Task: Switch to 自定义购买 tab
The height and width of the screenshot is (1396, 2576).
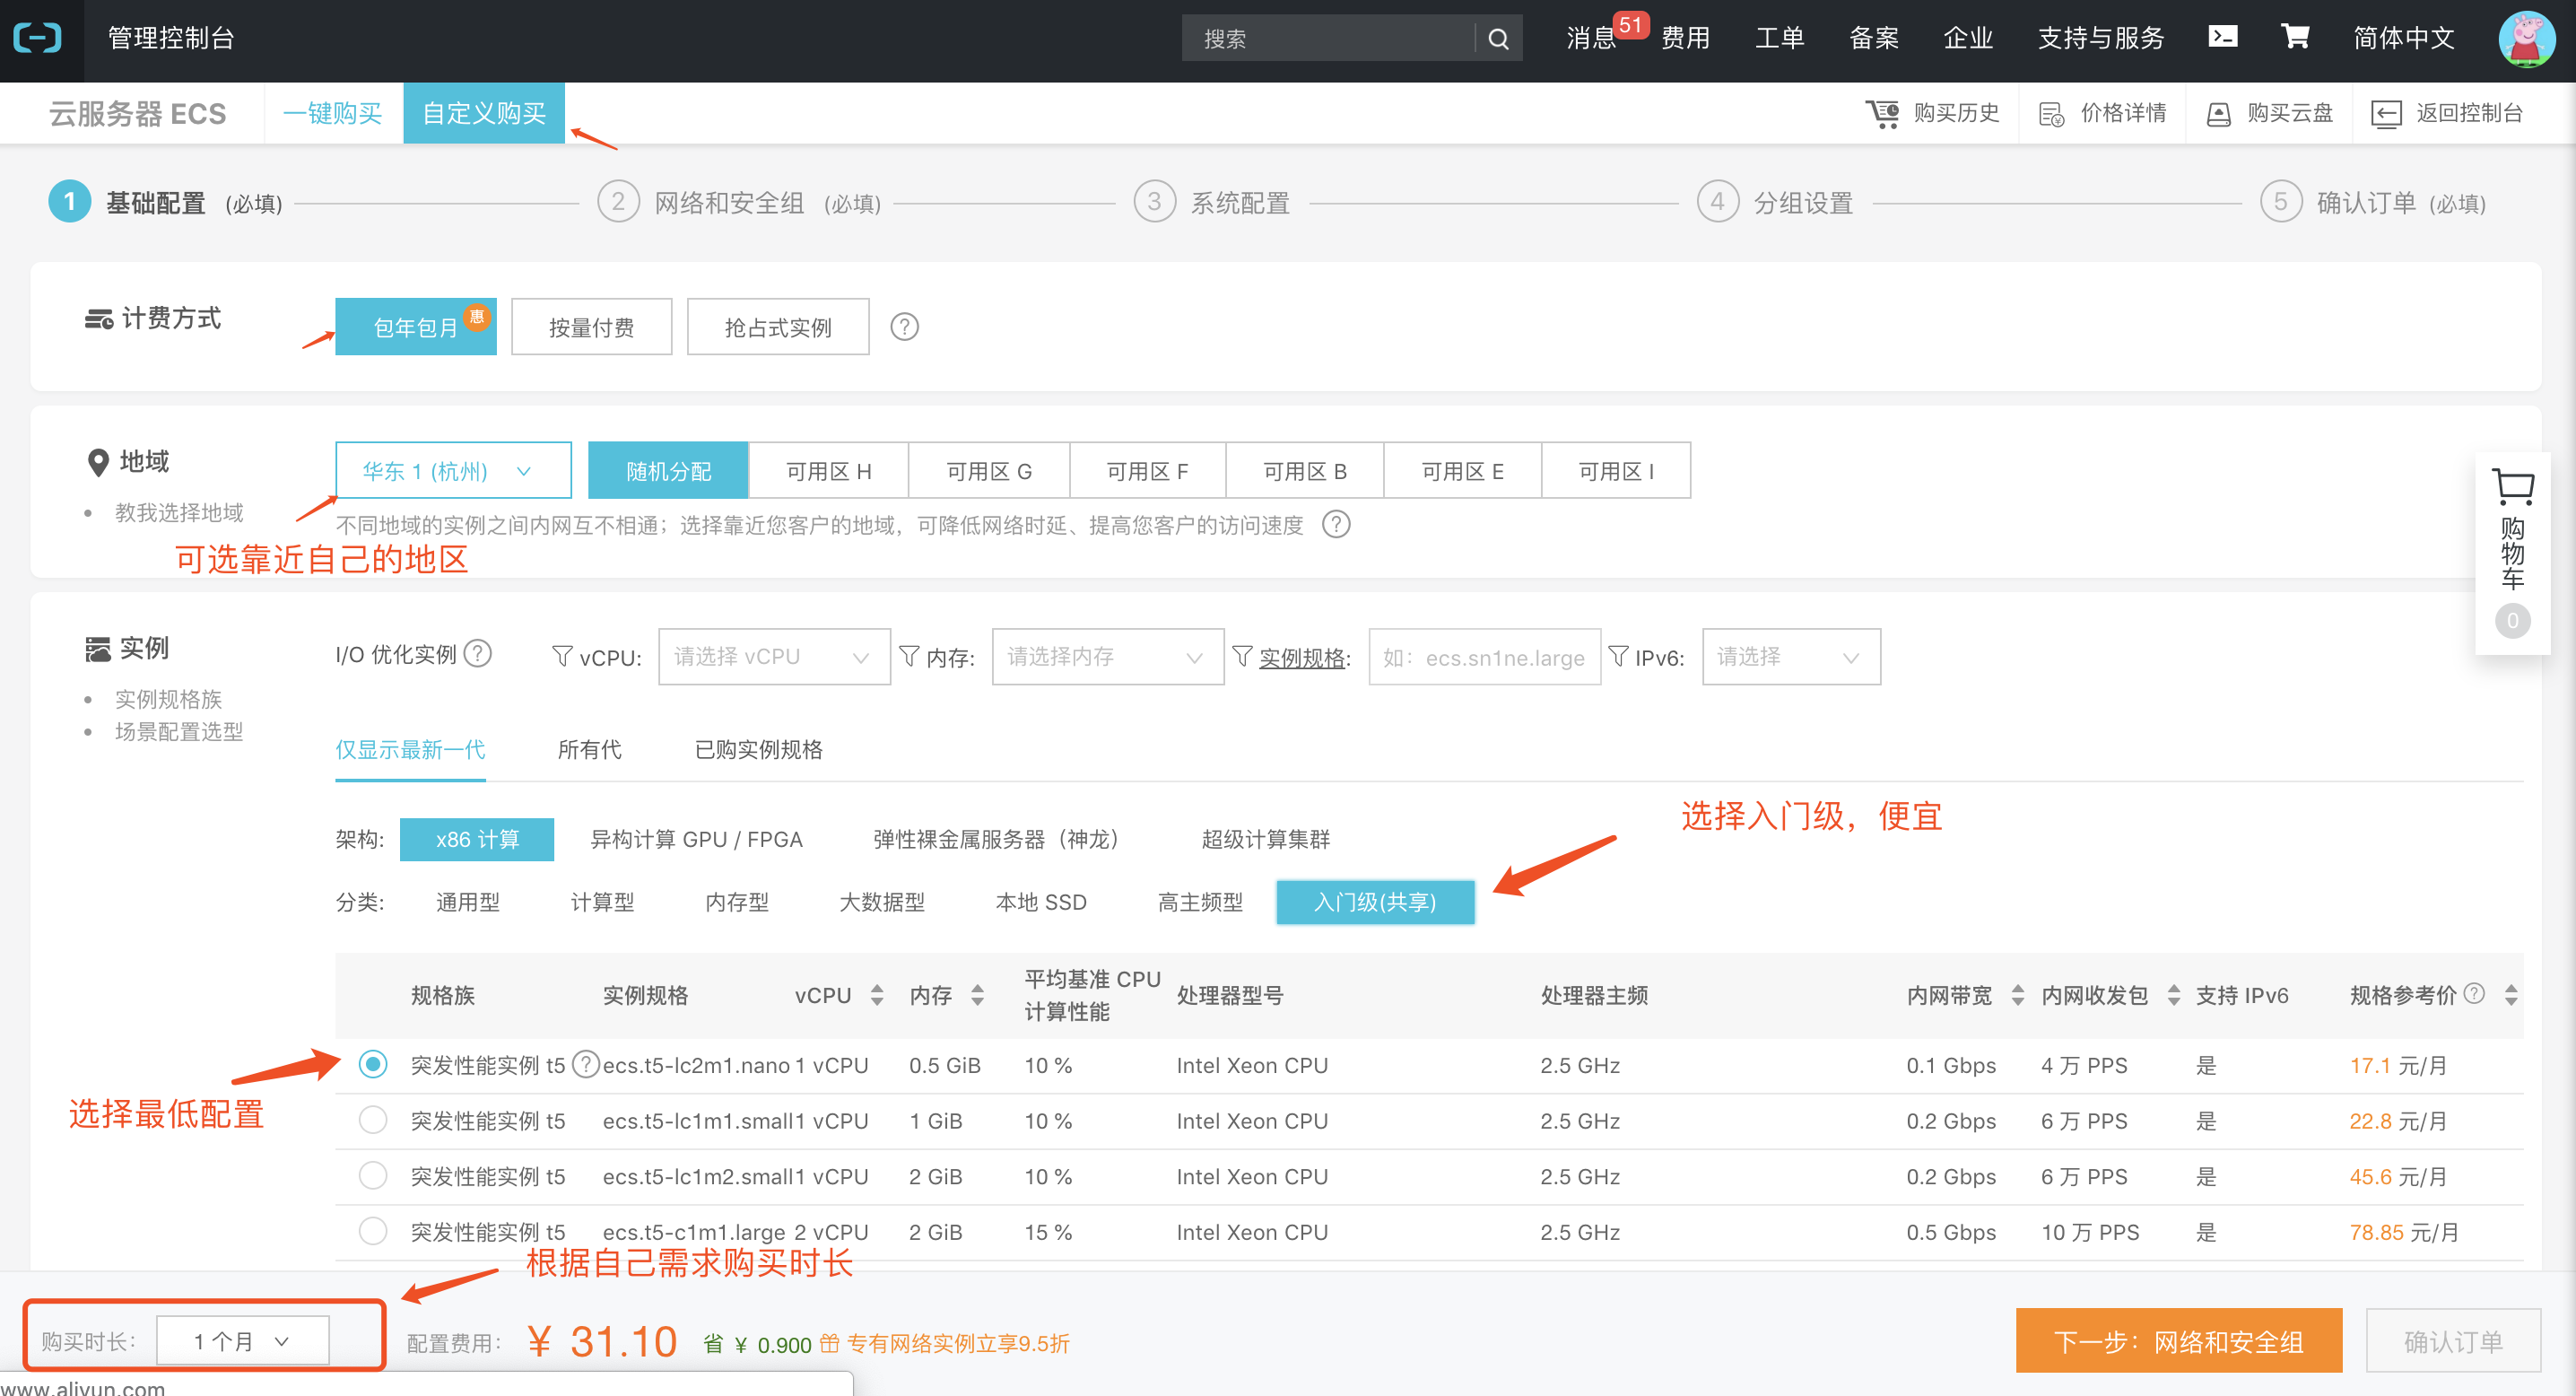Action: point(484,113)
